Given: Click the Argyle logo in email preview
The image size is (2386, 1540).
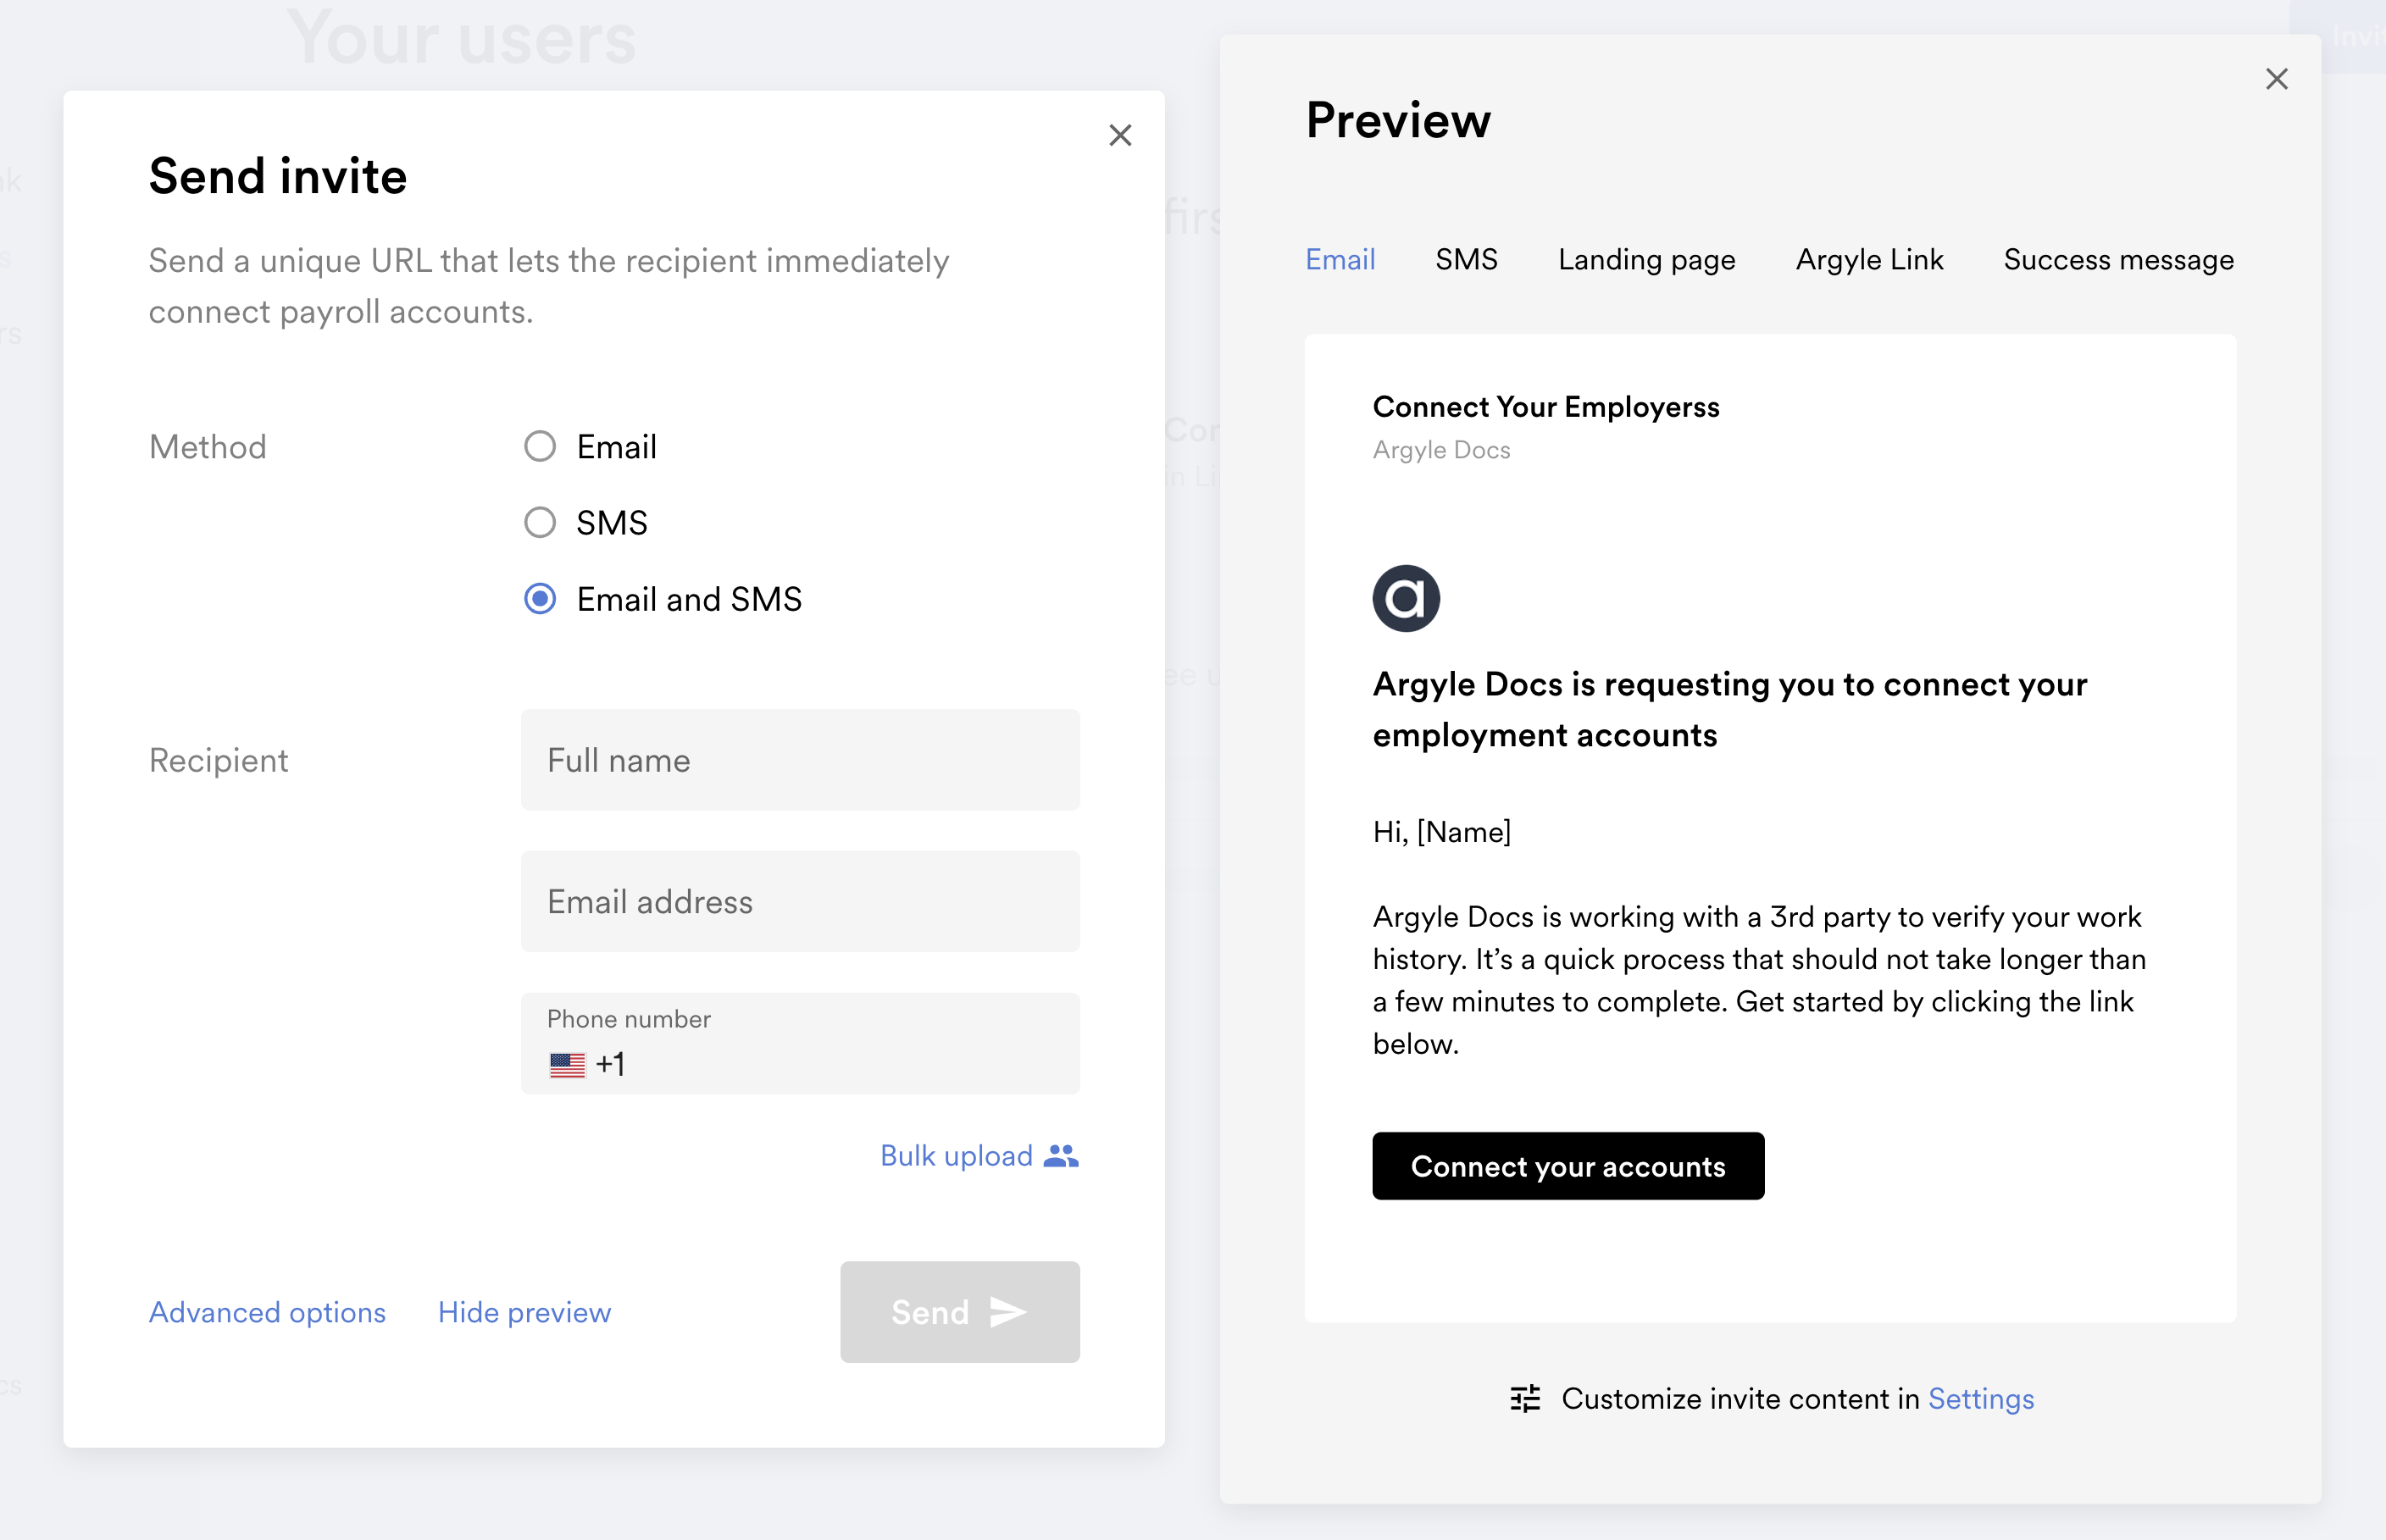Looking at the screenshot, I should point(1405,598).
